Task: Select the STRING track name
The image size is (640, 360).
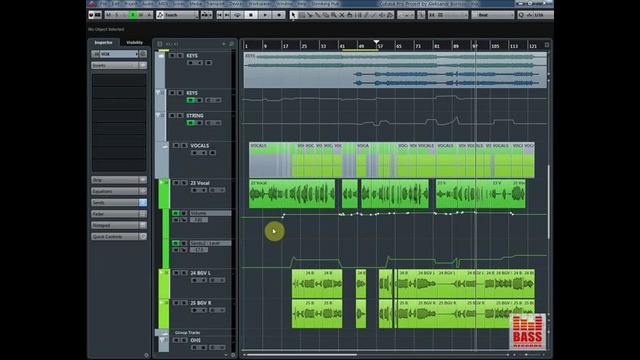Action: pos(195,116)
